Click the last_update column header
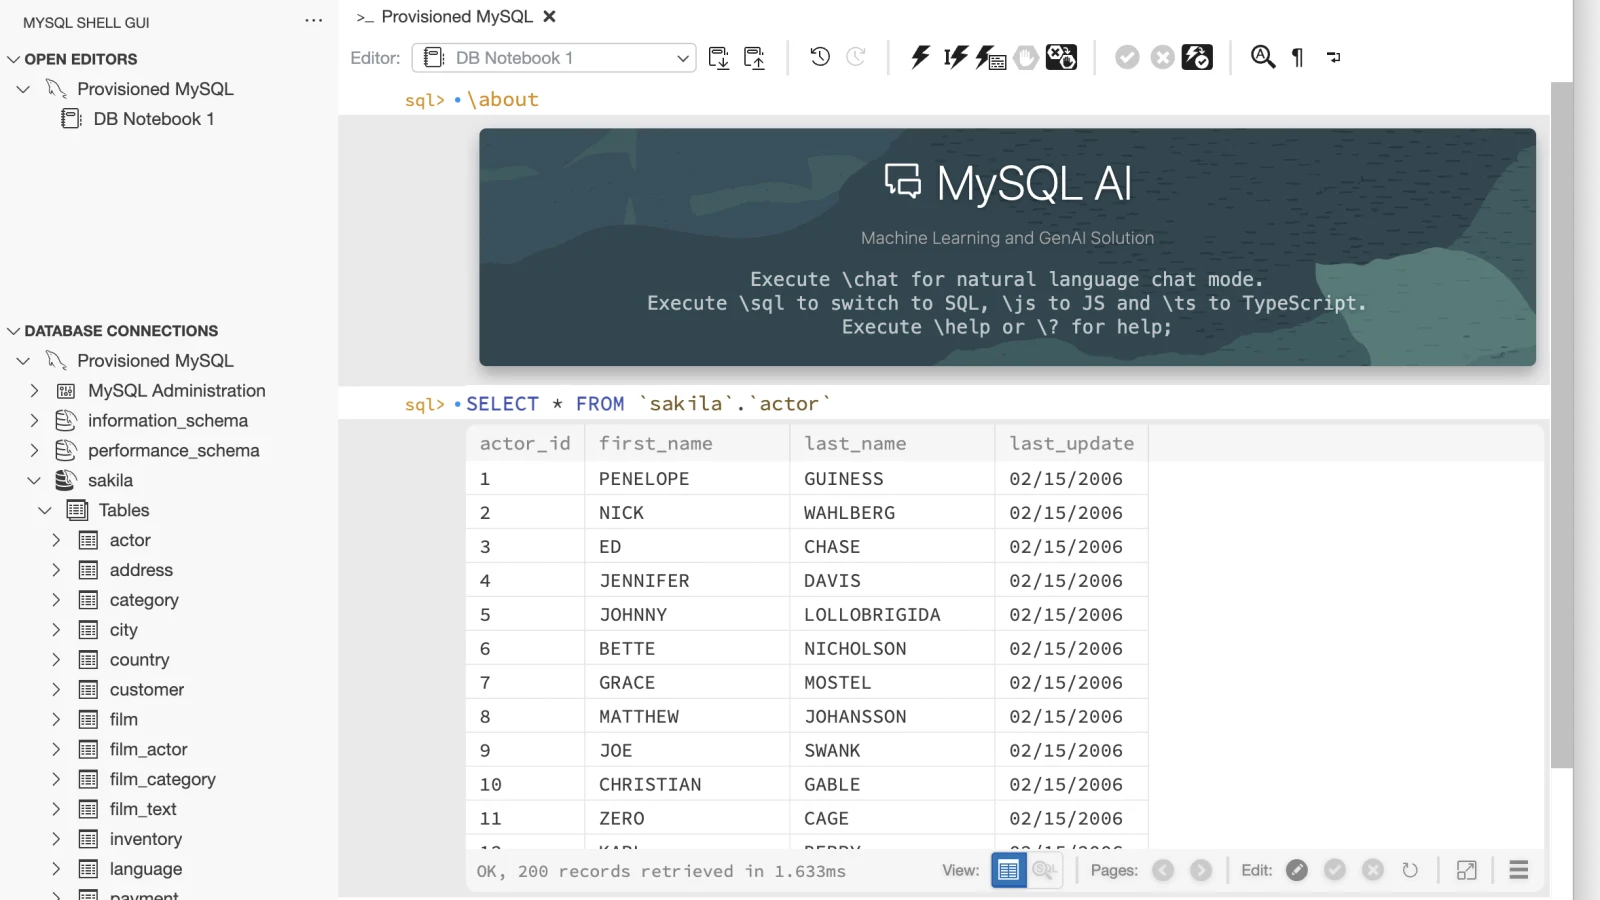The height and width of the screenshot is (900, 1600). pyautogui.click(x=1071, y=443)
